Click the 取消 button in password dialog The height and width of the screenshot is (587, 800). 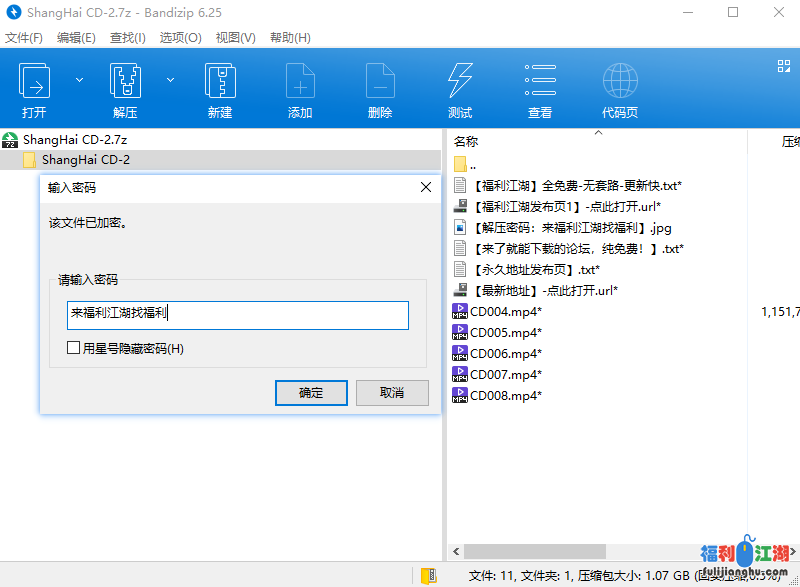392,393
